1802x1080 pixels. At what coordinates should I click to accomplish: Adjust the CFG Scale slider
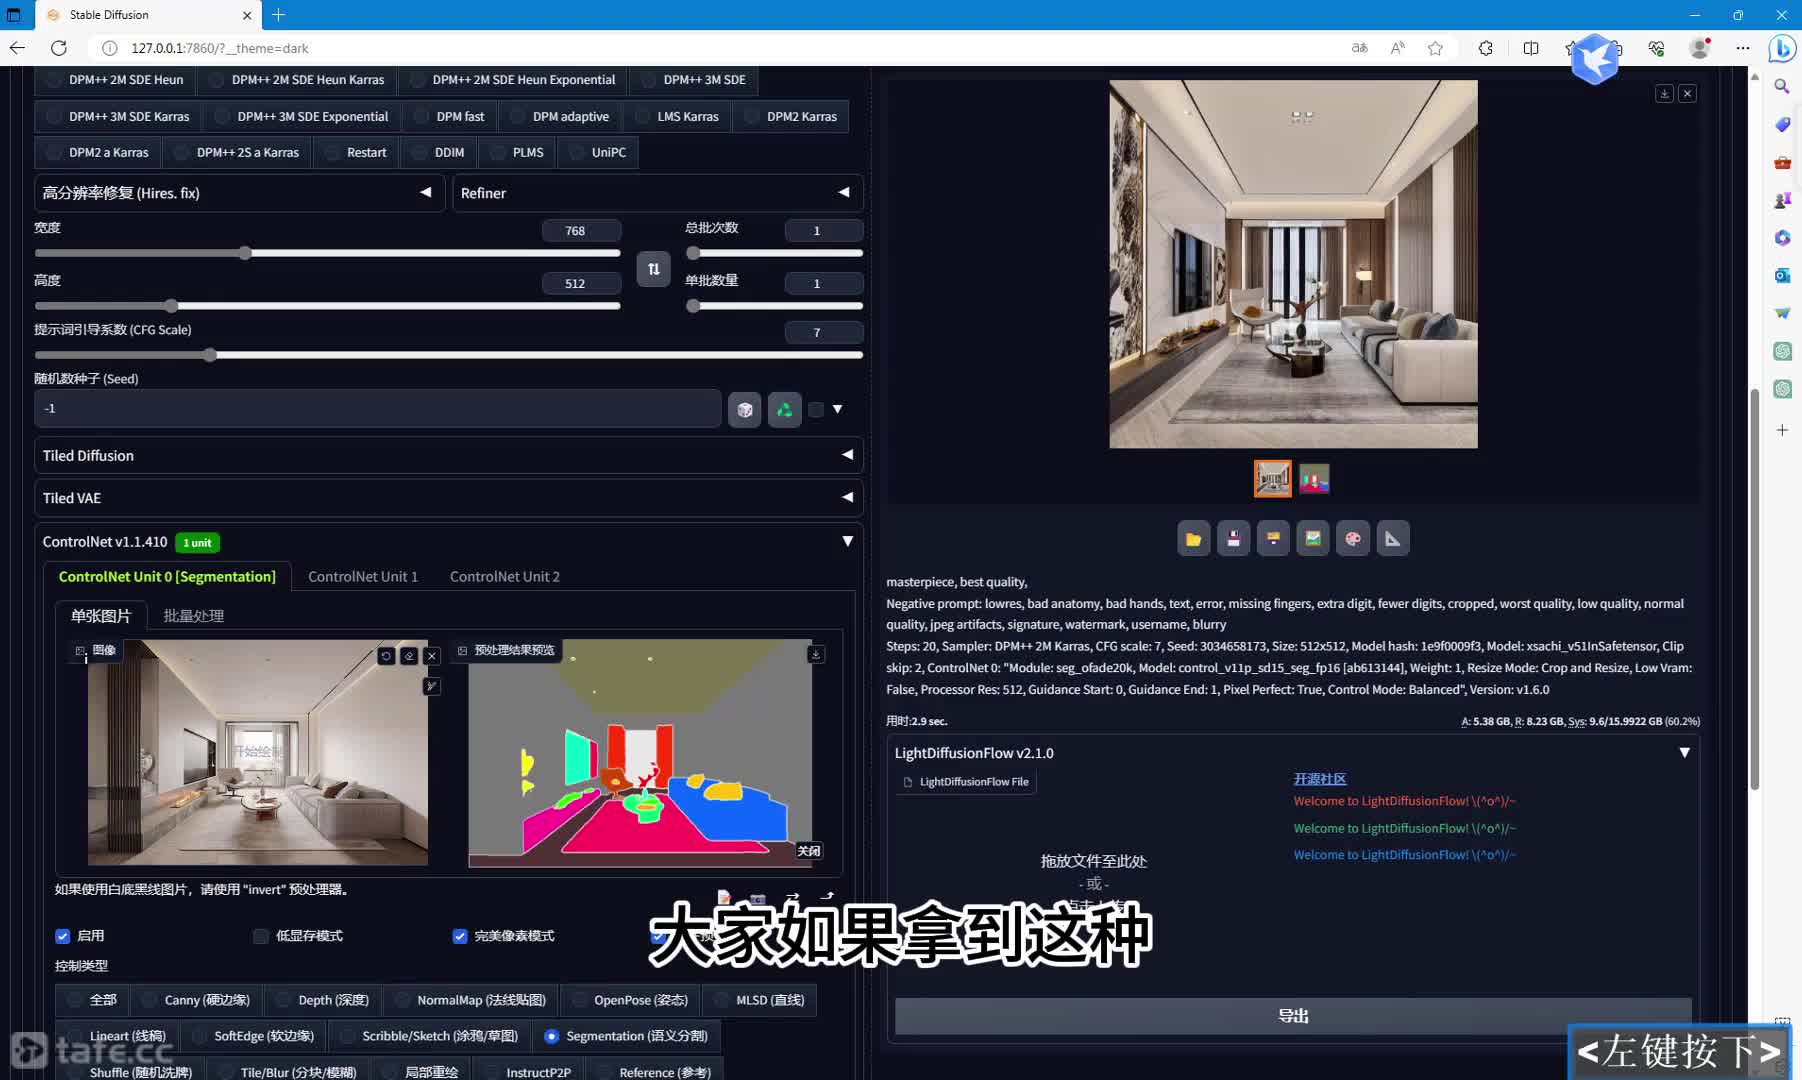pyautogui.click(x=449, y=355)
